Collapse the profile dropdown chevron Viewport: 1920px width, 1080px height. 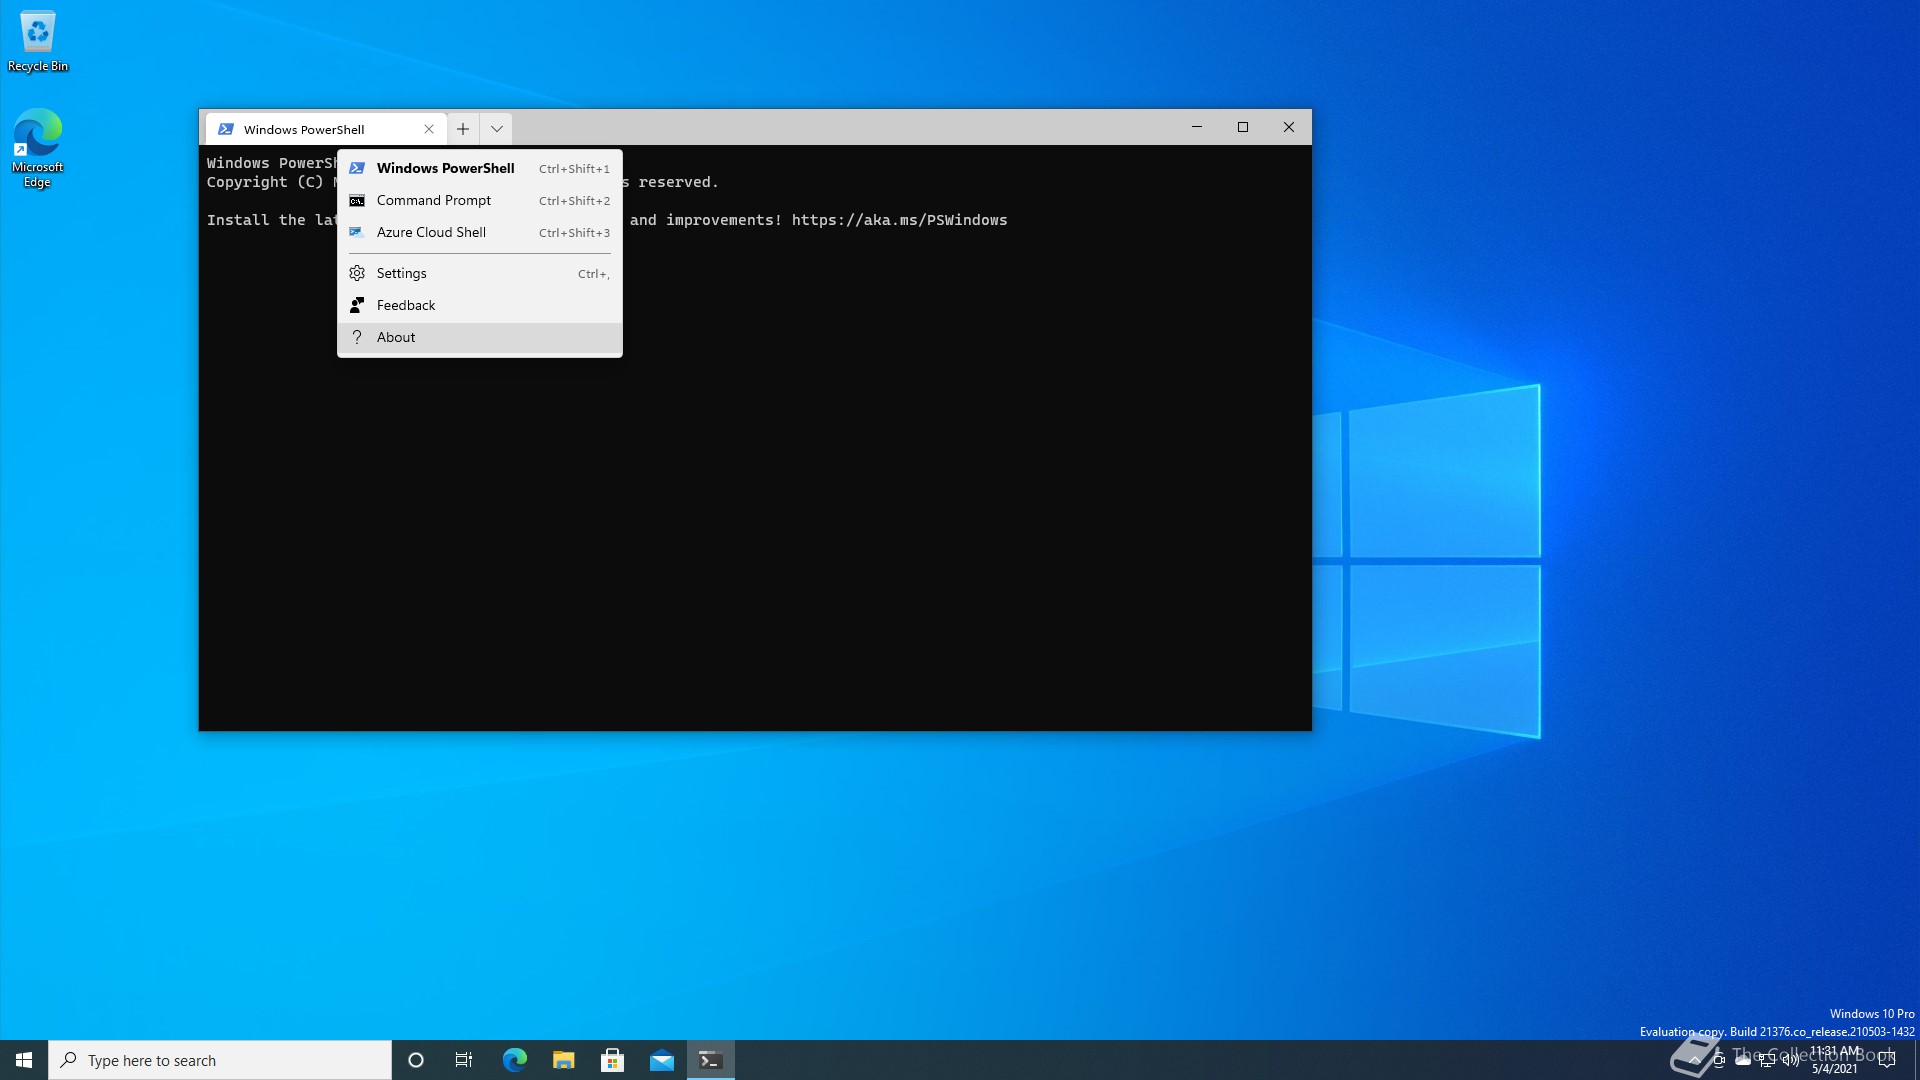tap(496, 128)
